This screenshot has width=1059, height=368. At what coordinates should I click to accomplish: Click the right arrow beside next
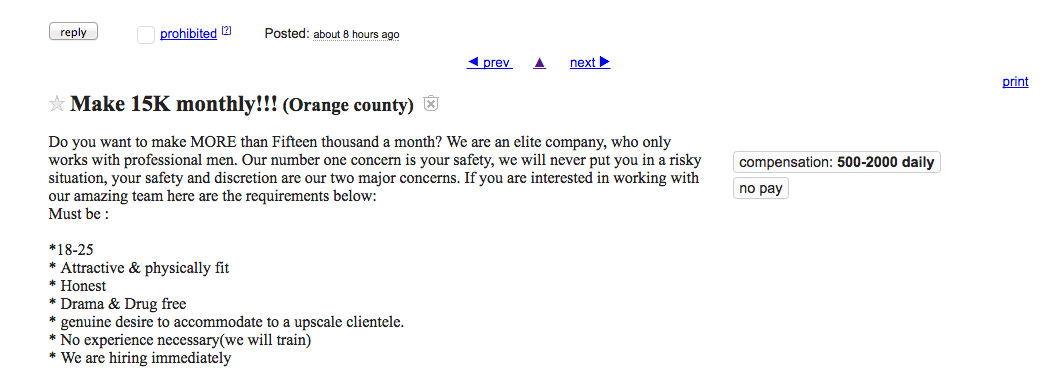pyautogui.click(x=604, y=62)
